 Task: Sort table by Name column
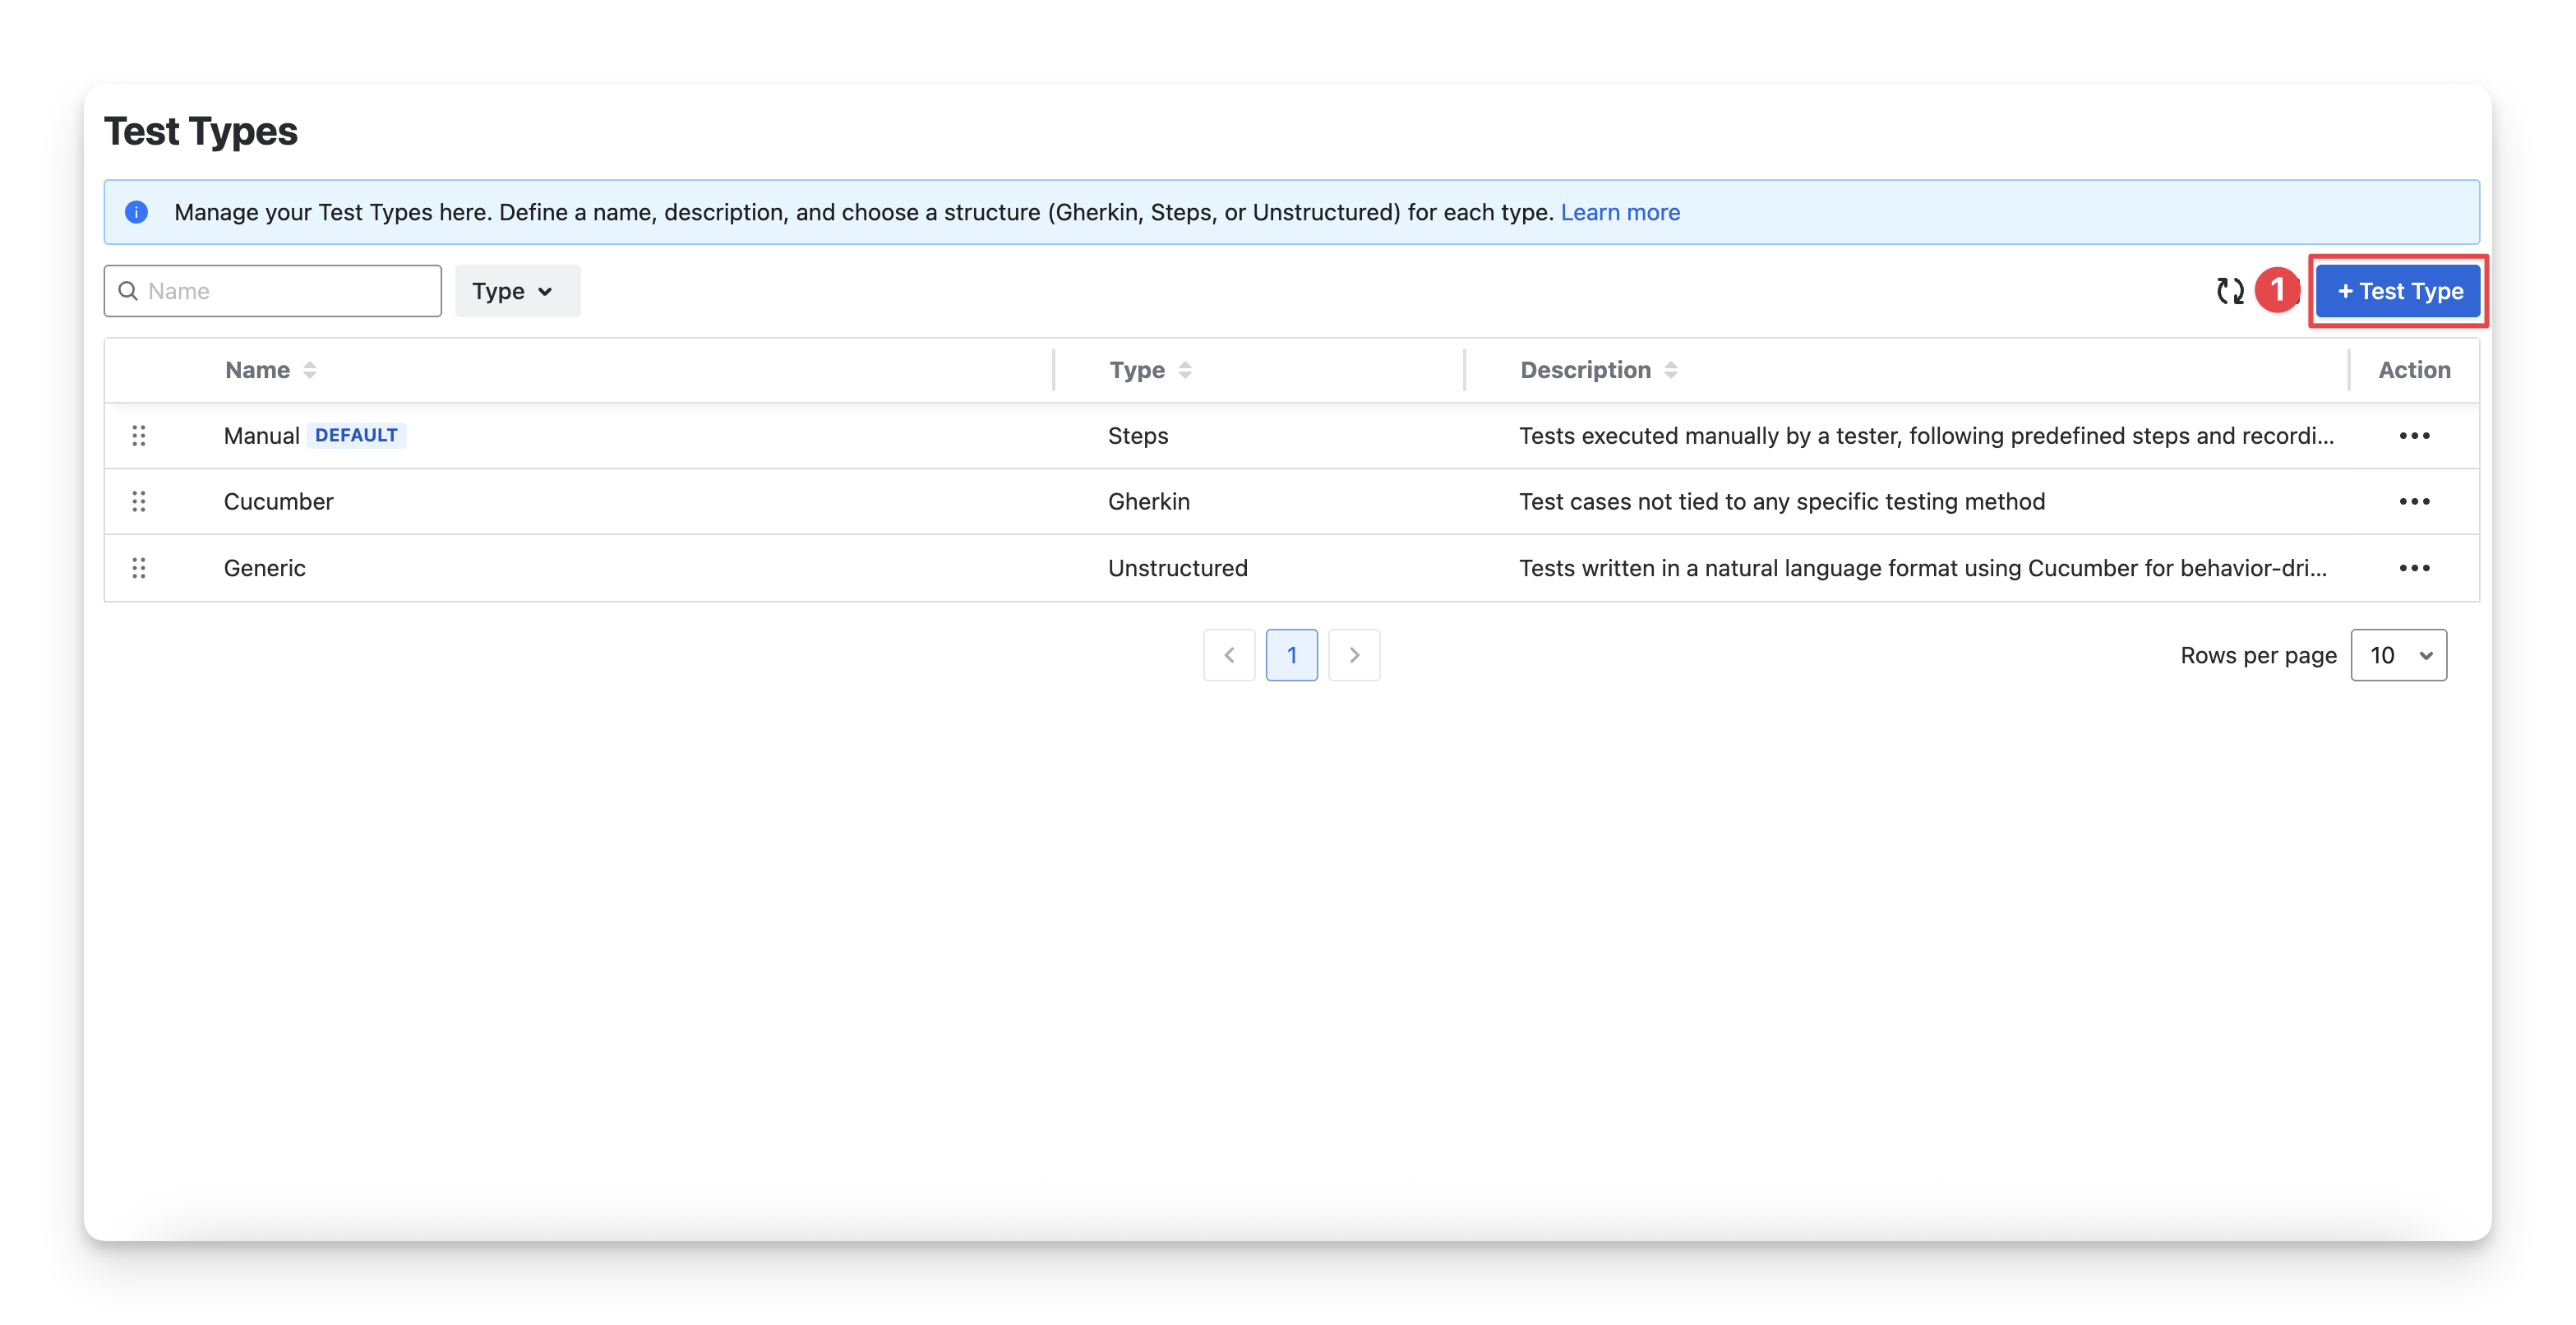[x=309, y=370]
